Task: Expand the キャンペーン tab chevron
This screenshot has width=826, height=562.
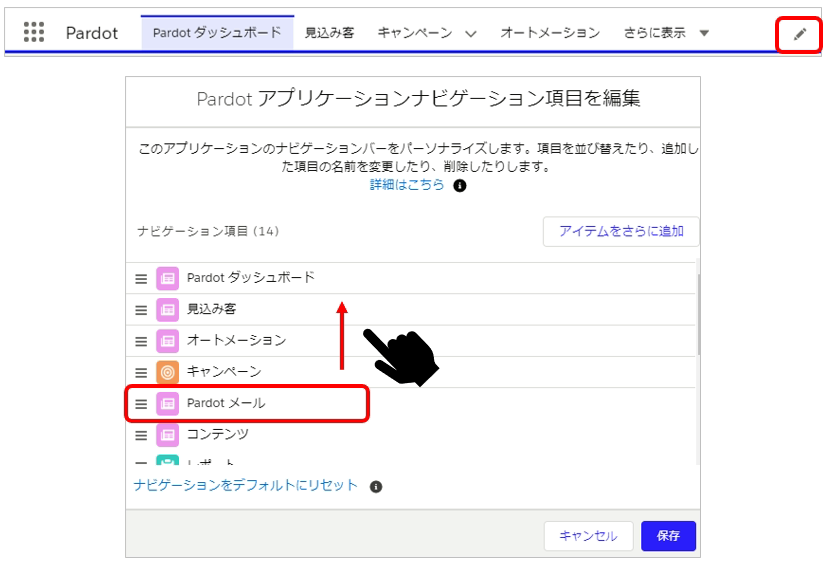Action: pyautogui.click(x=471, y=34)
